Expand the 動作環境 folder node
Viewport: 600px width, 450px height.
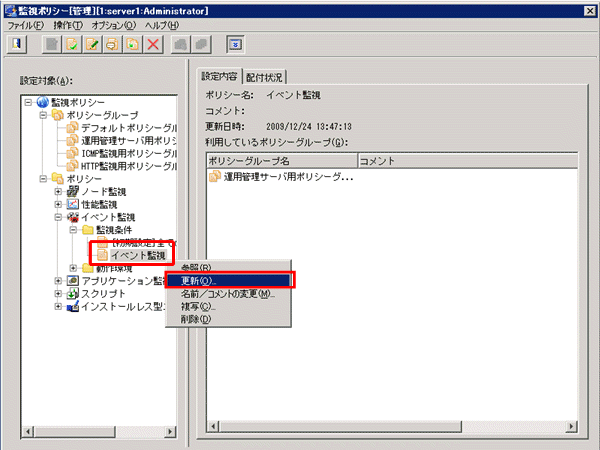coord(73,268)
